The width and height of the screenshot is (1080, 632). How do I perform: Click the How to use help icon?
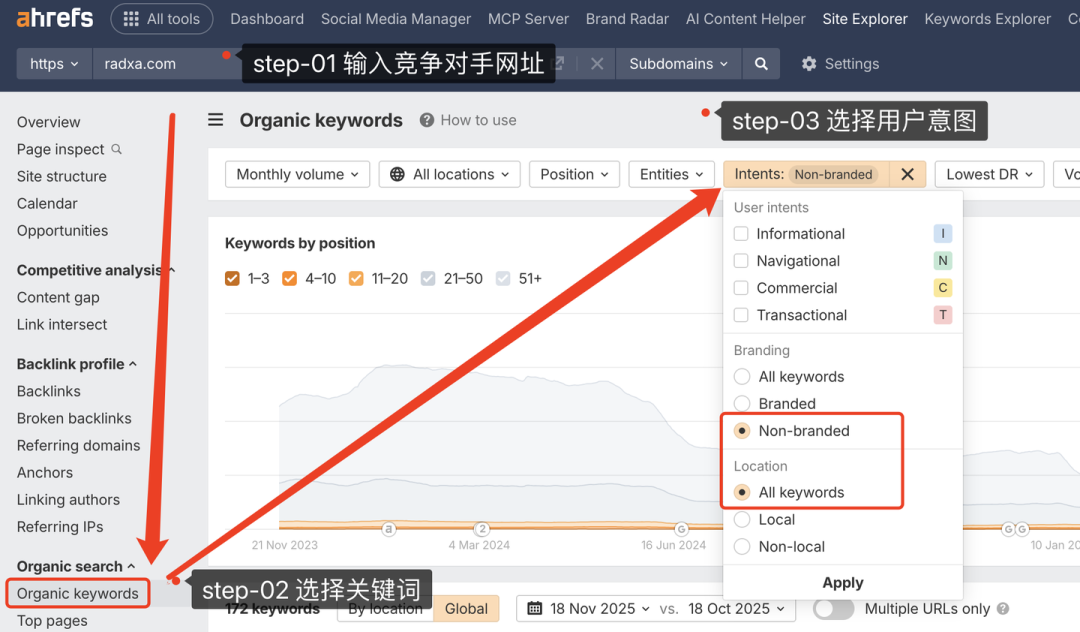(427, 120)
